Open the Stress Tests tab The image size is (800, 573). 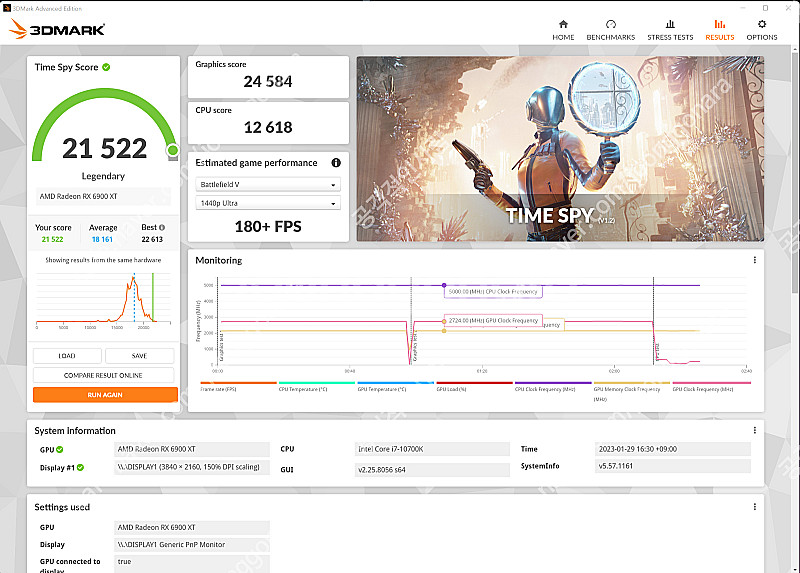click(x=670, y=30)
